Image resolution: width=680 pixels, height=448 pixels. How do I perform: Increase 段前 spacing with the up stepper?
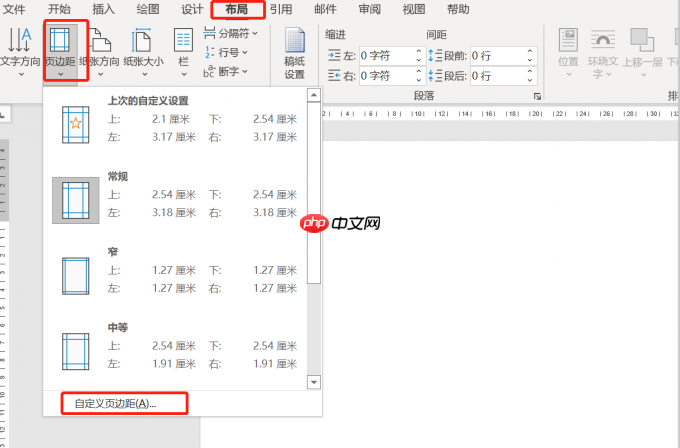(530, 51)
